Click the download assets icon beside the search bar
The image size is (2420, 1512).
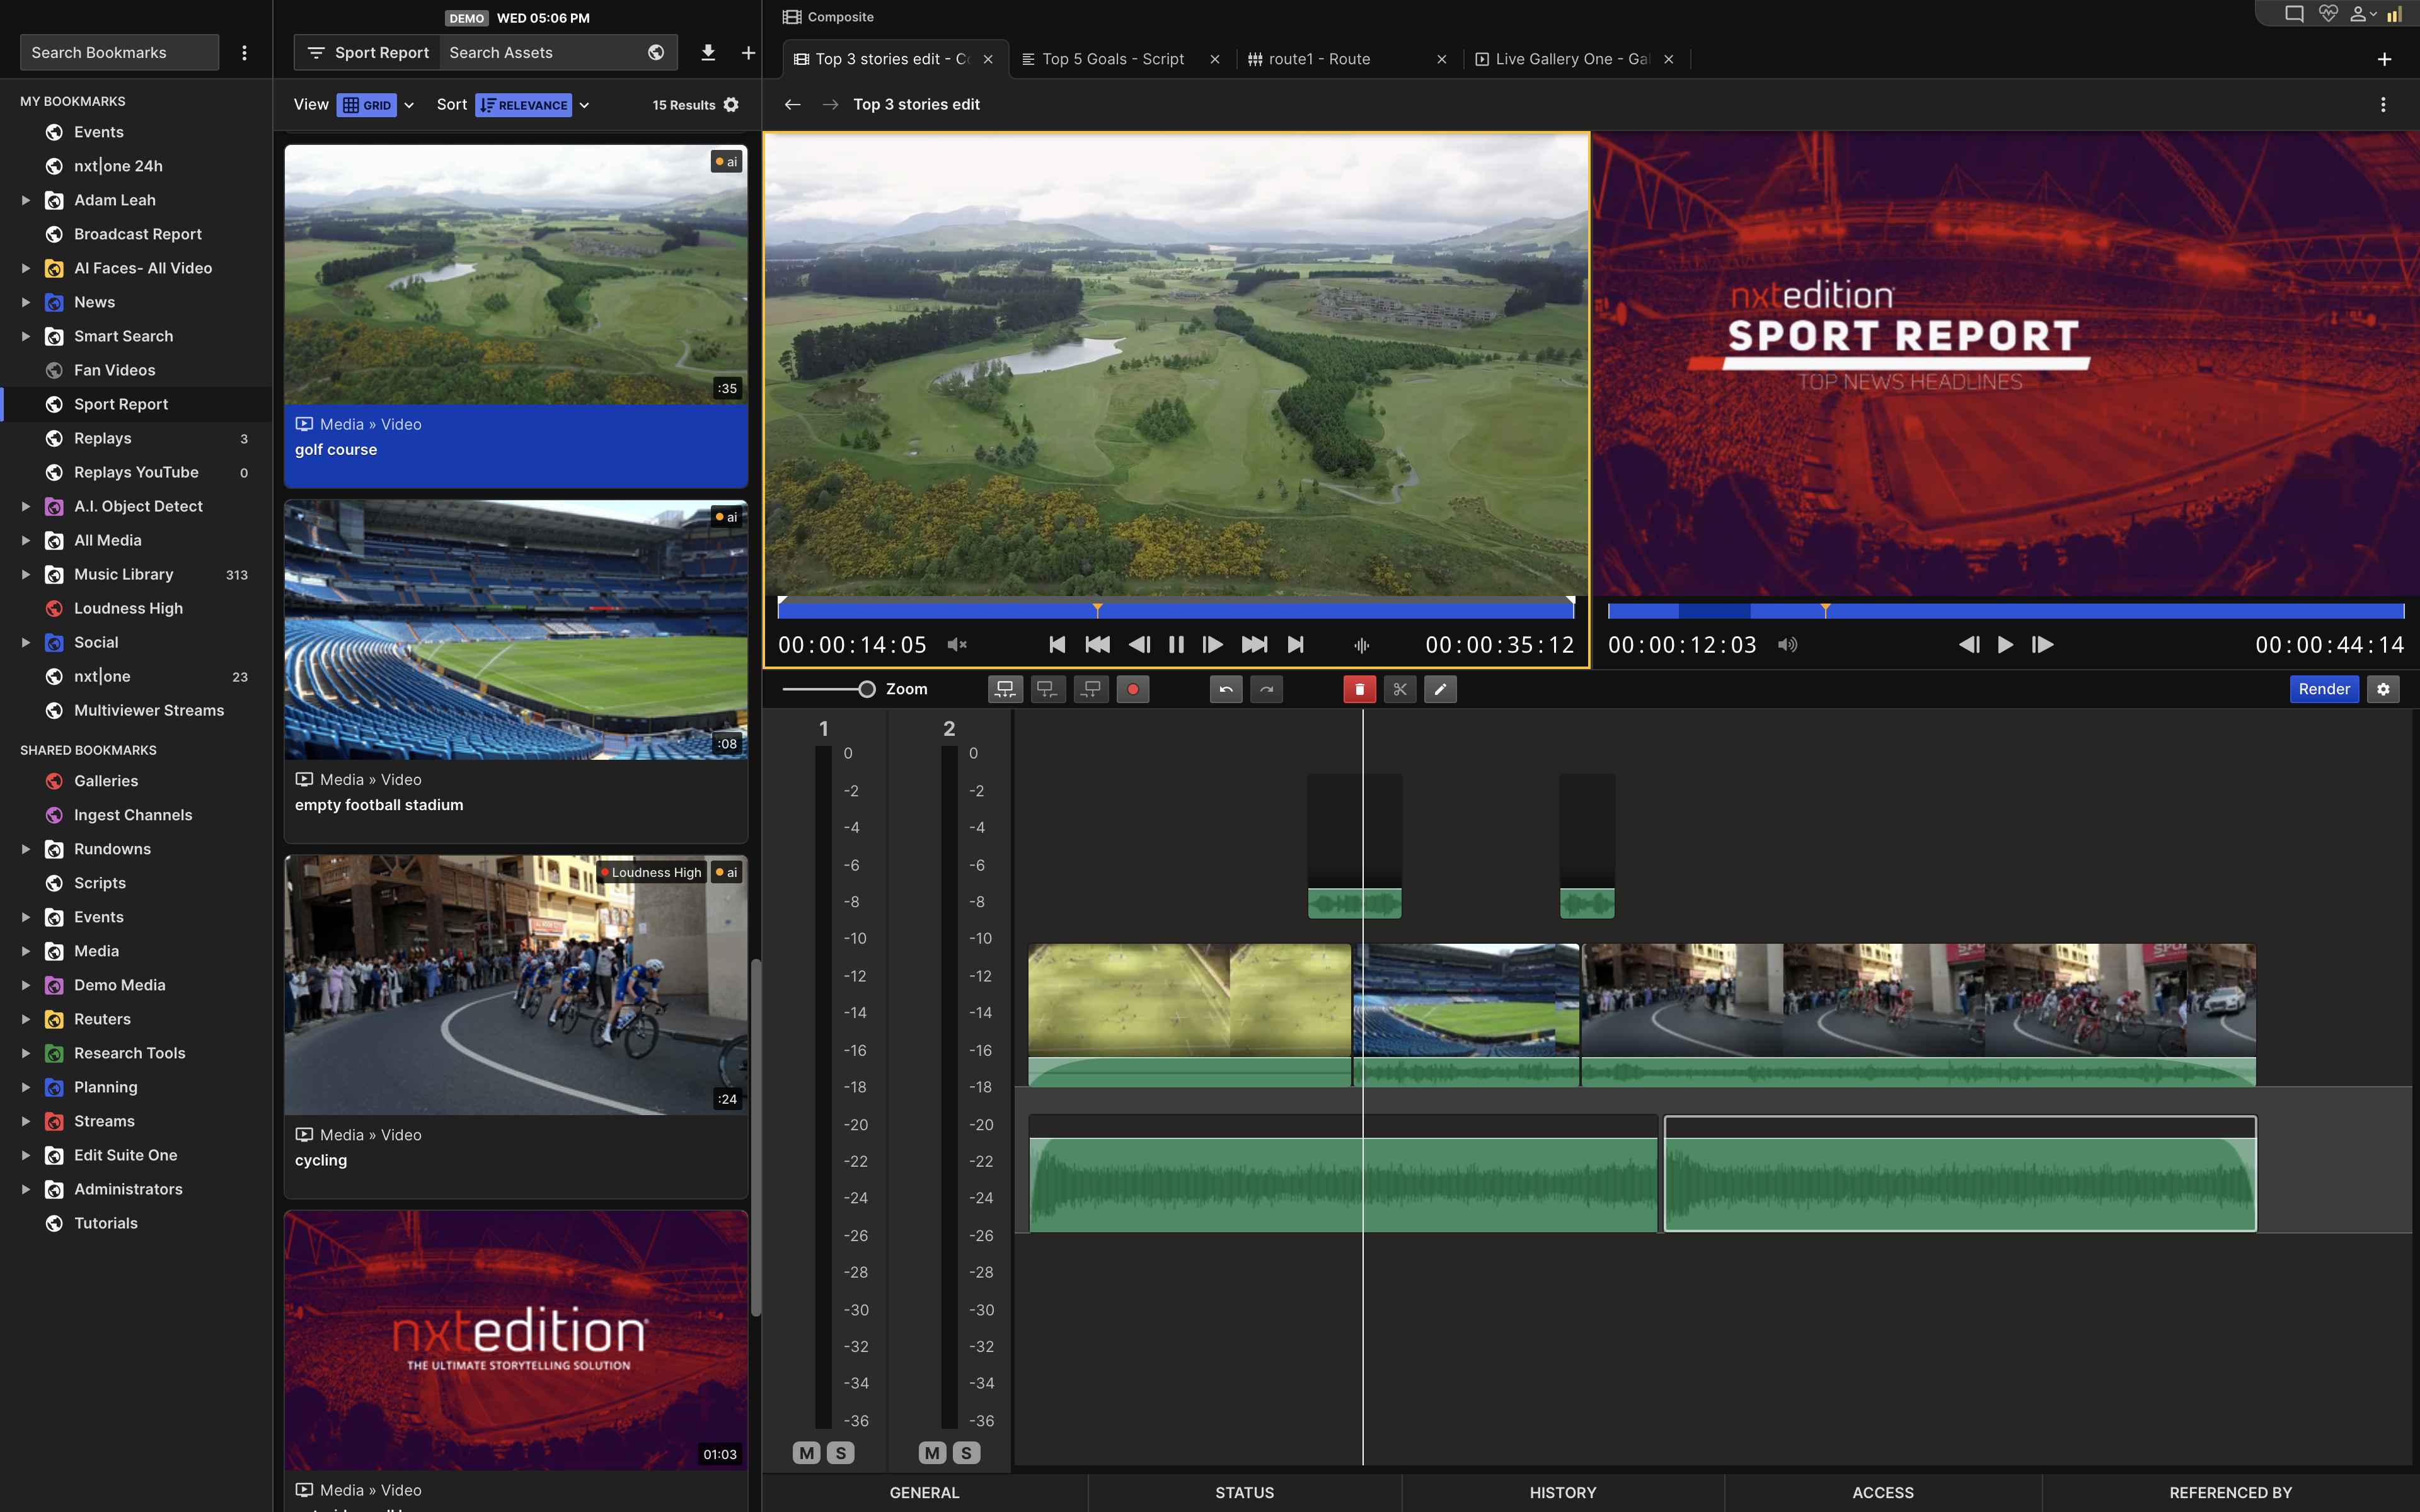pyautogui.click(x=709, y=52)
